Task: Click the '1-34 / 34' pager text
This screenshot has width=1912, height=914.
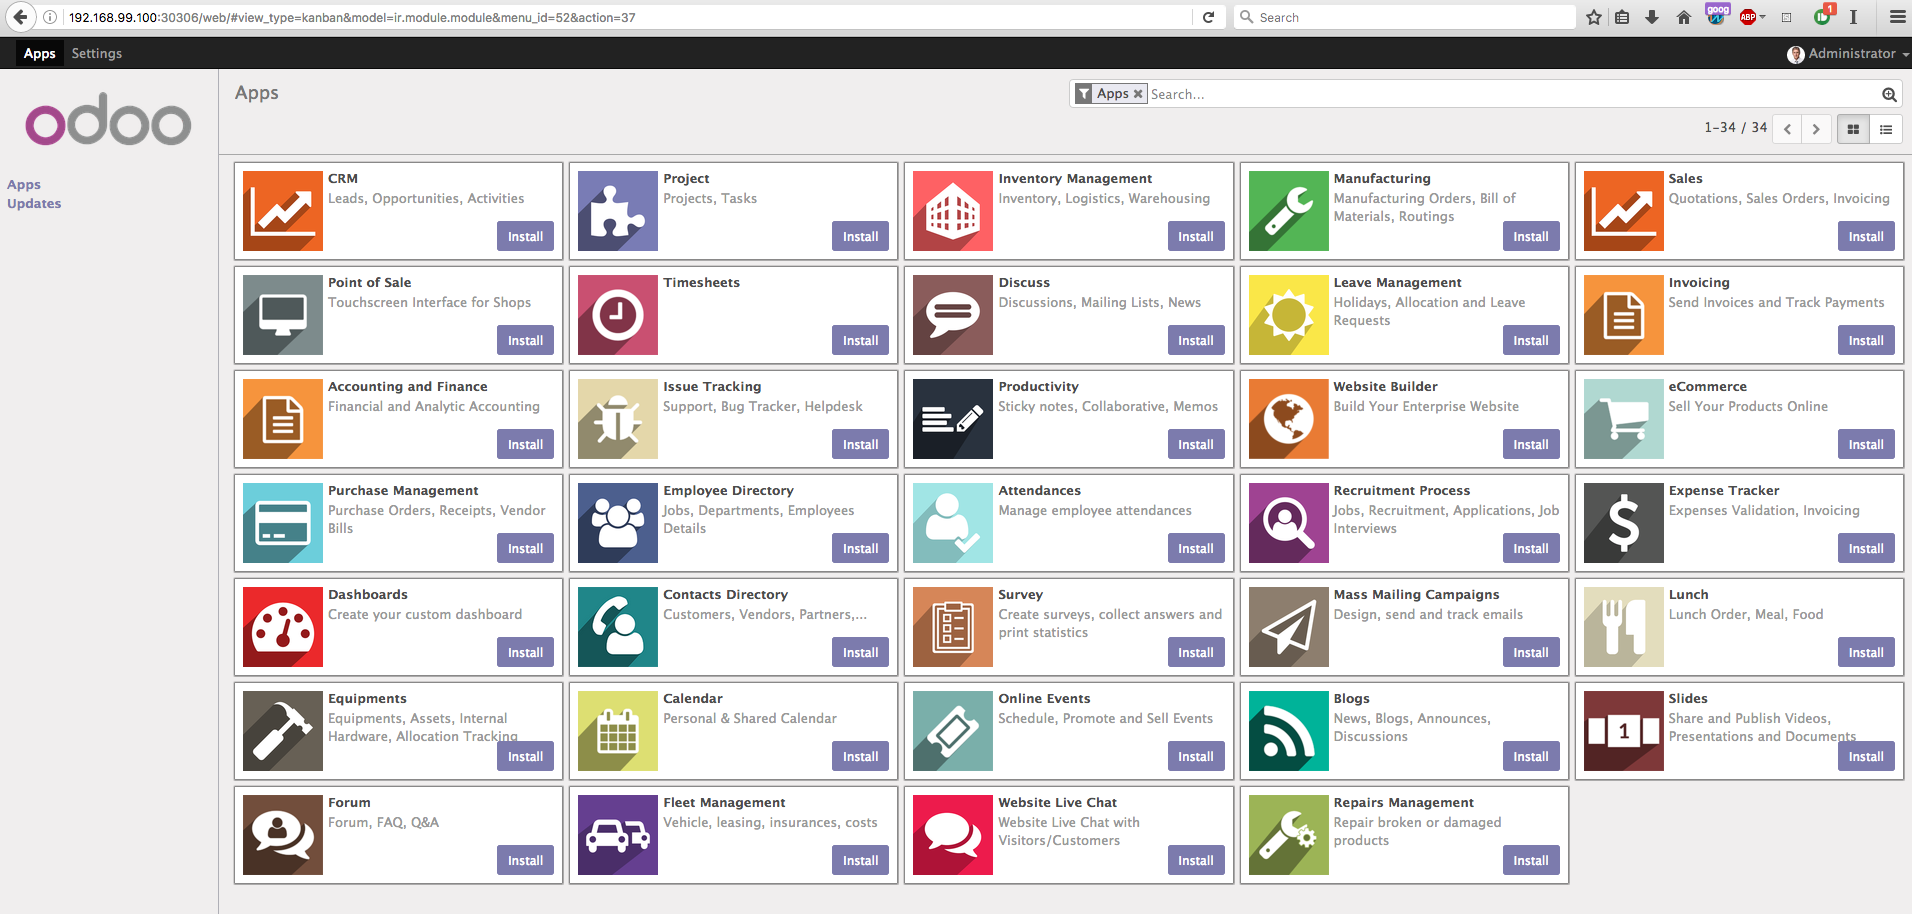Action: tap(1736, 128)
